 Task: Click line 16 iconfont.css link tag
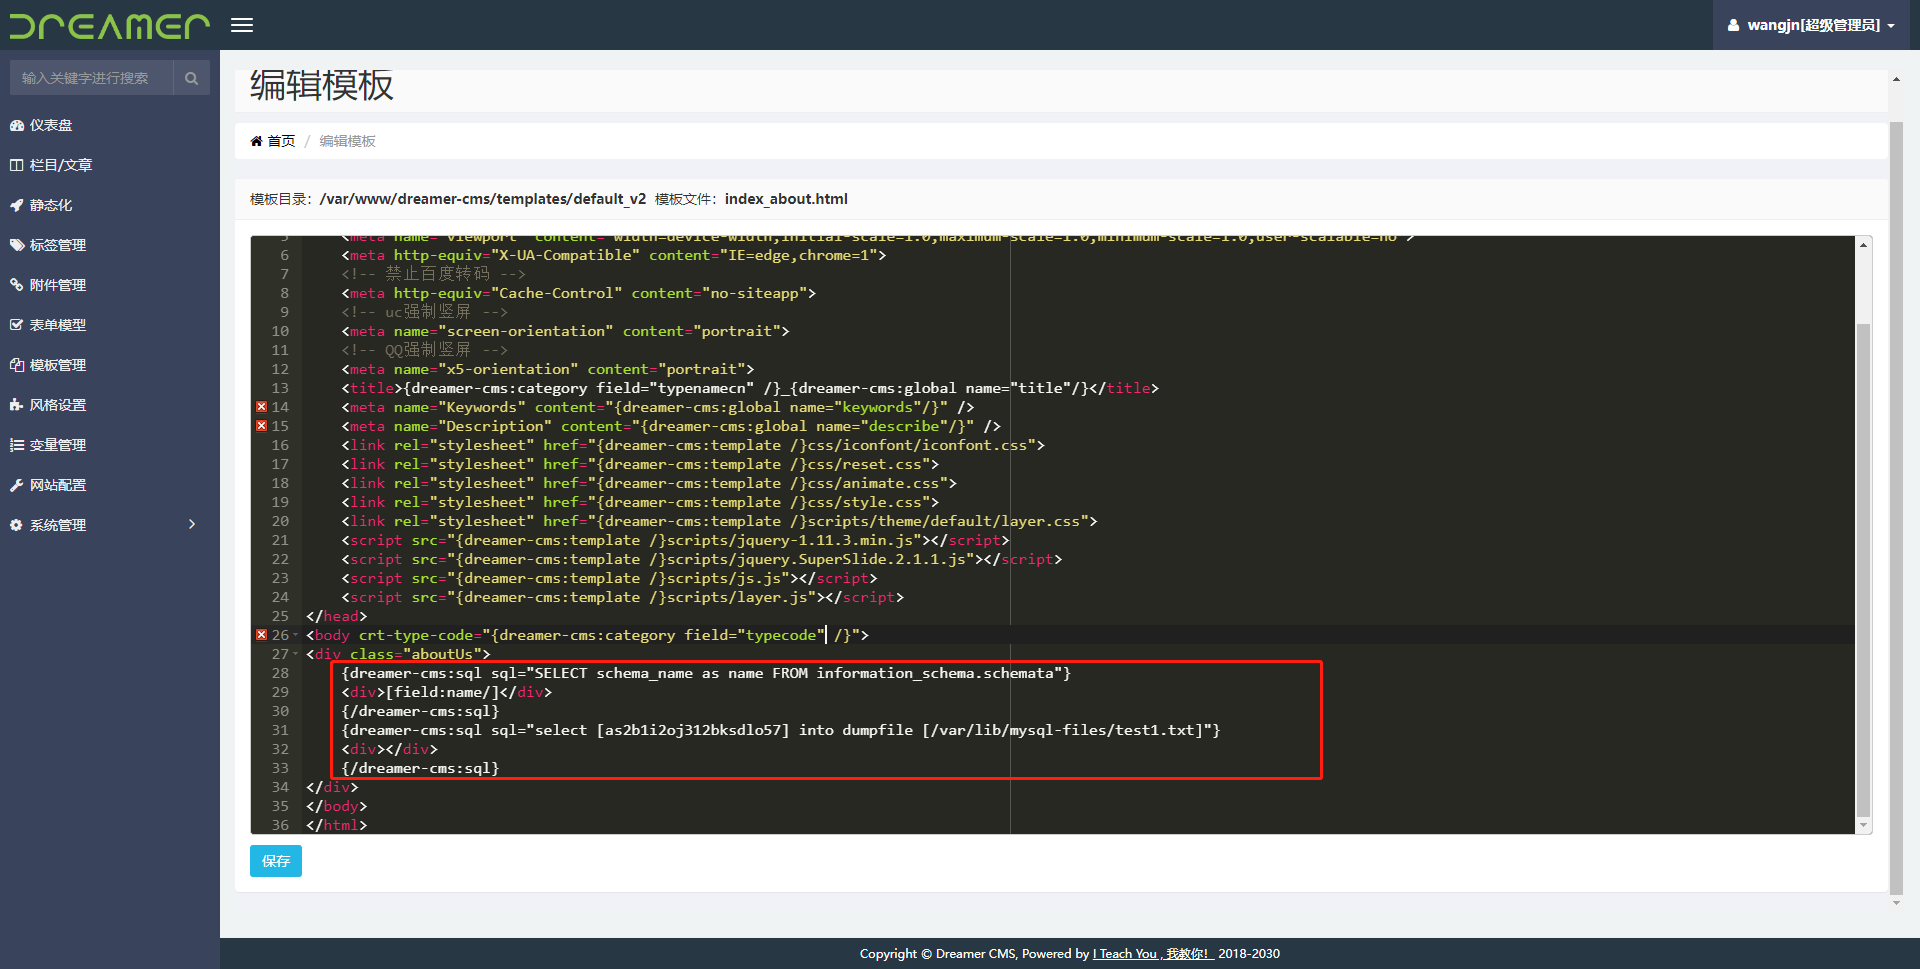(693, 445)
